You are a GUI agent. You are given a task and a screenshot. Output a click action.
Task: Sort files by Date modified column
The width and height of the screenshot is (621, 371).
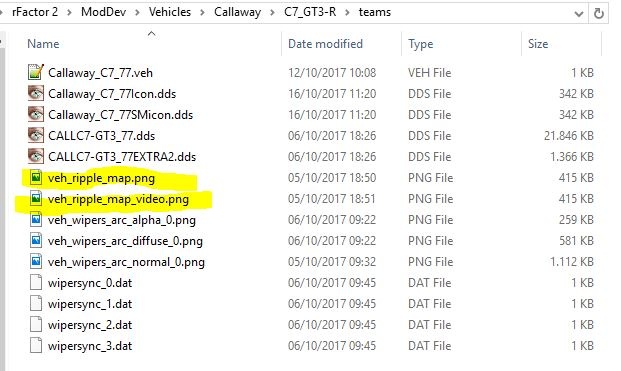pos(325,44)
